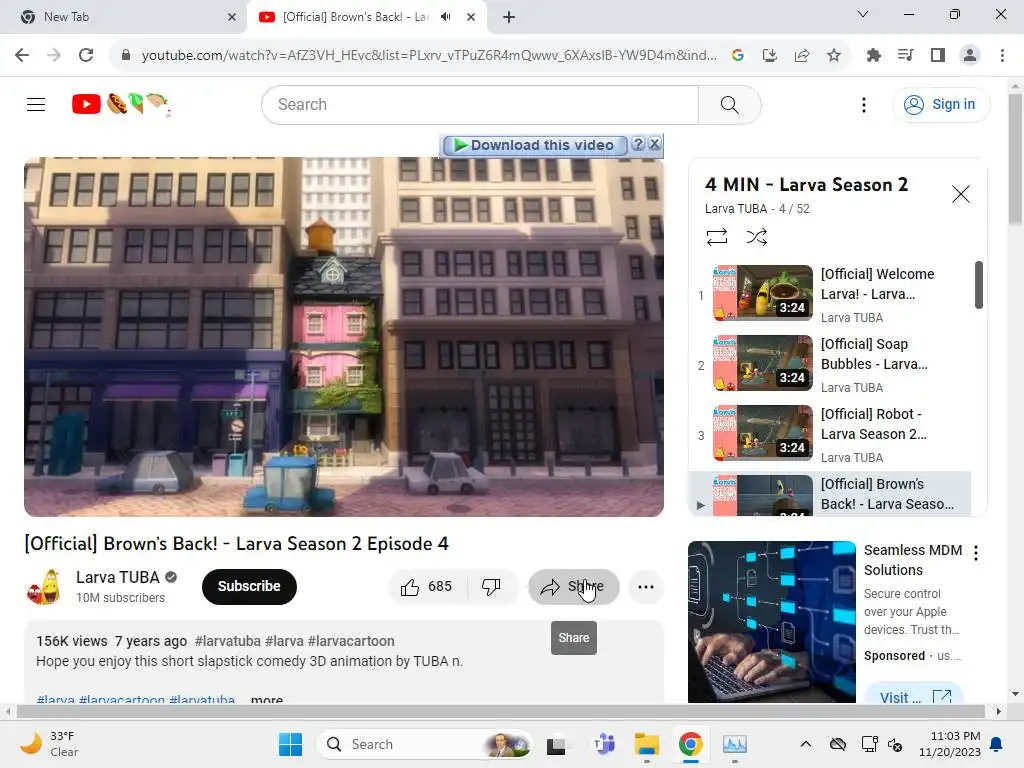The image size is (1024, 768).
Task: Subscribe to Larva TUBA
Action: point(249,586)
